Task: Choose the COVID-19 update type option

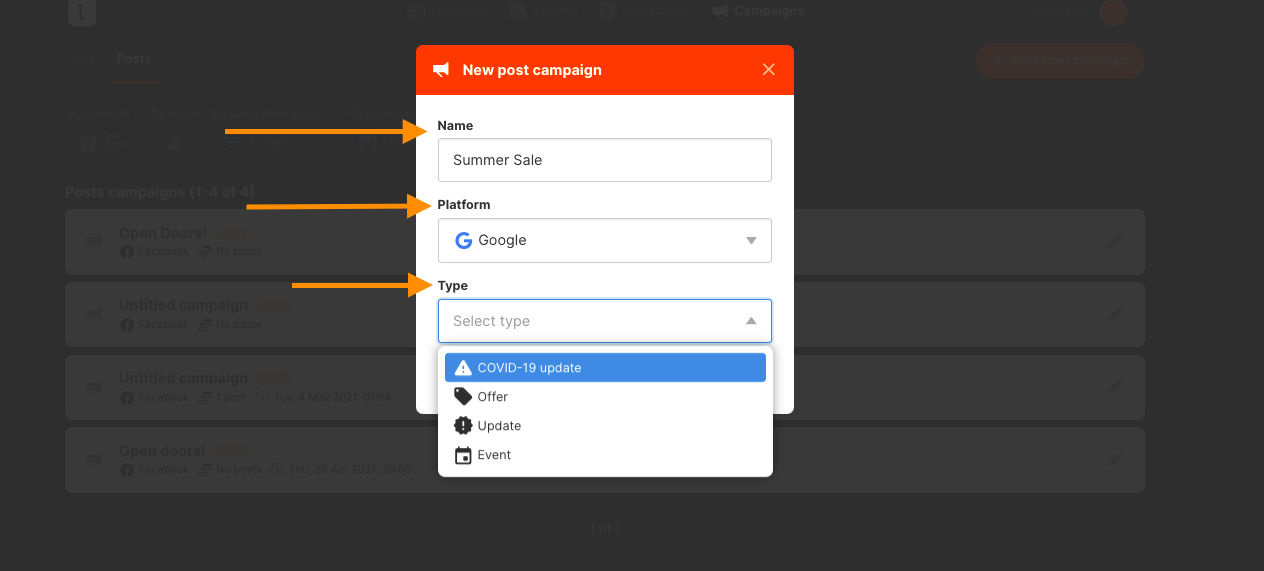Action: [605, 368]
